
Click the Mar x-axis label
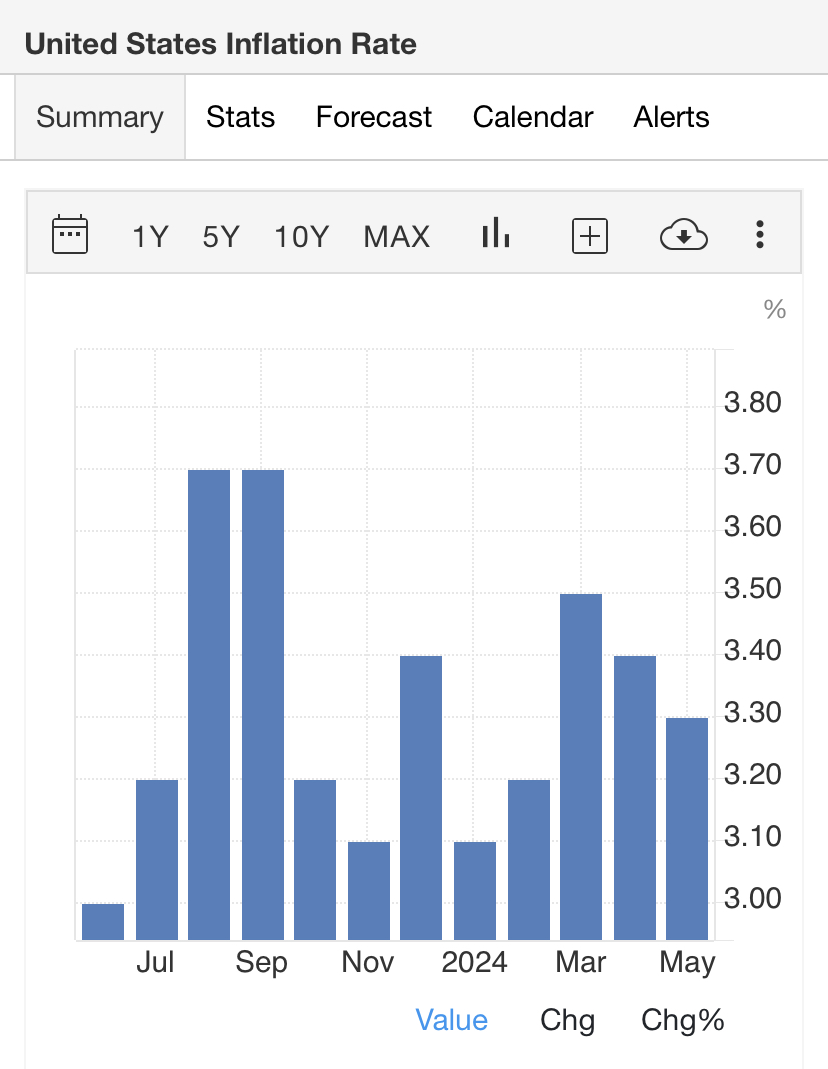click(581, 963)
